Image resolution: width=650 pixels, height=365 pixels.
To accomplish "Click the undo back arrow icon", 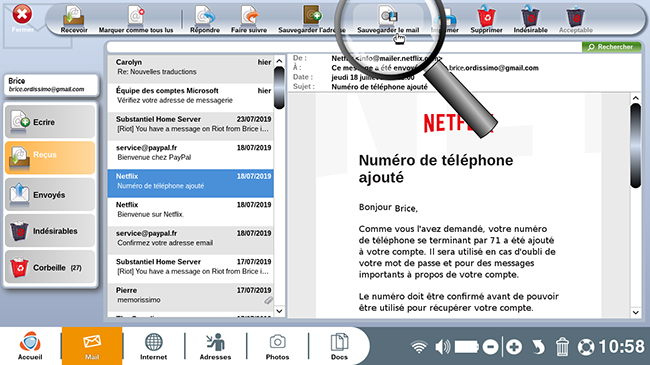I will [x=538, y=347].
